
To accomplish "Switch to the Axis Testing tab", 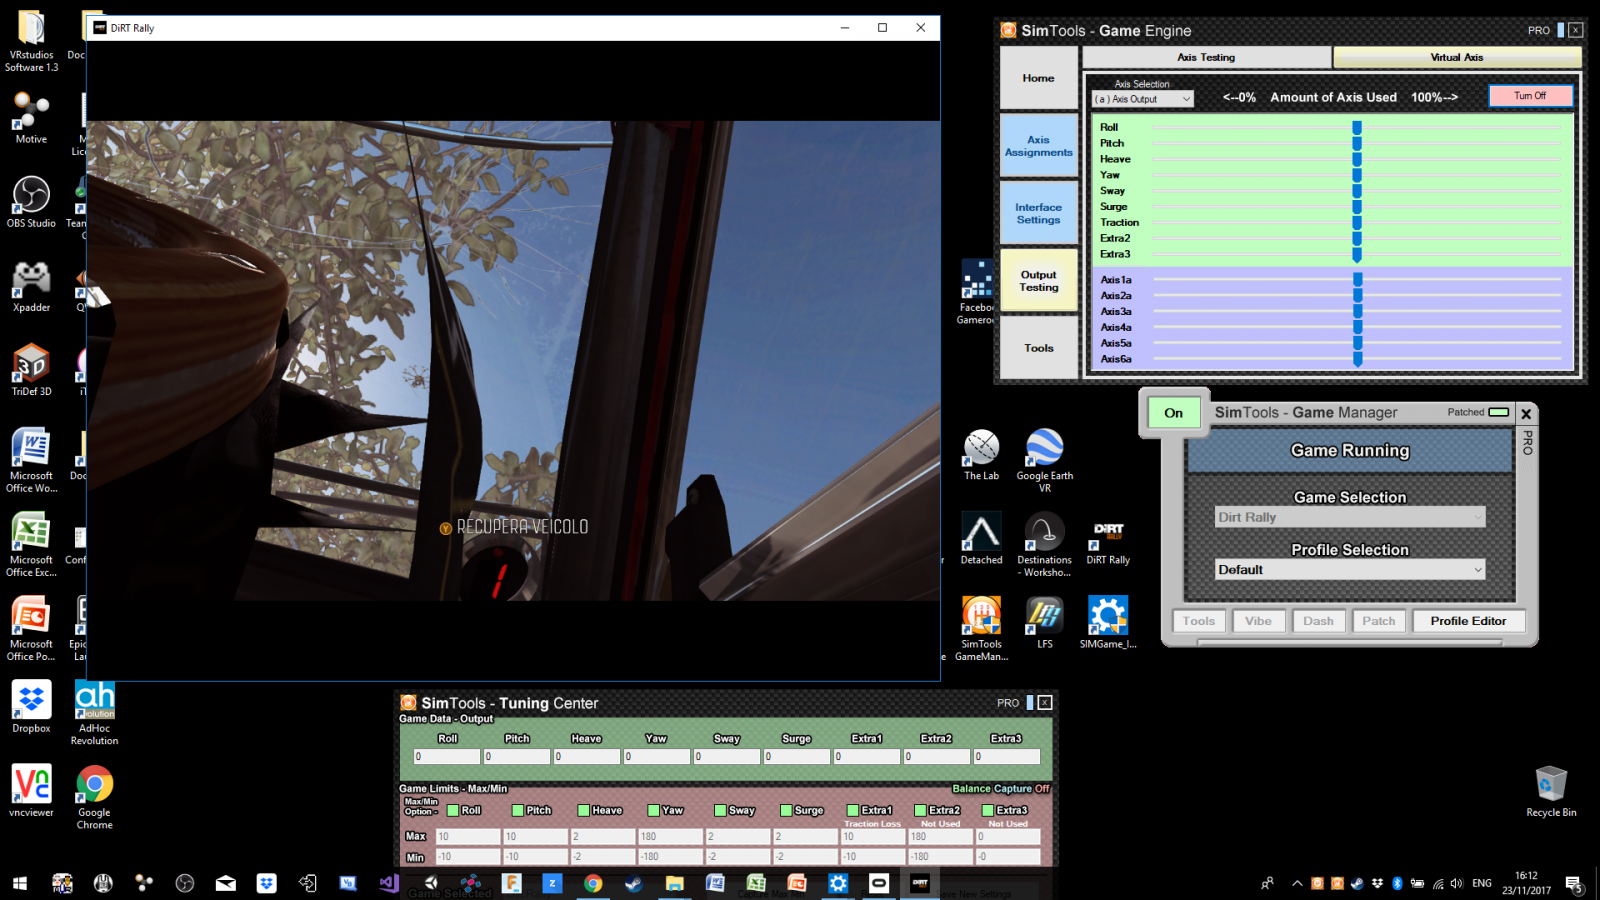I will [1205, 58].
